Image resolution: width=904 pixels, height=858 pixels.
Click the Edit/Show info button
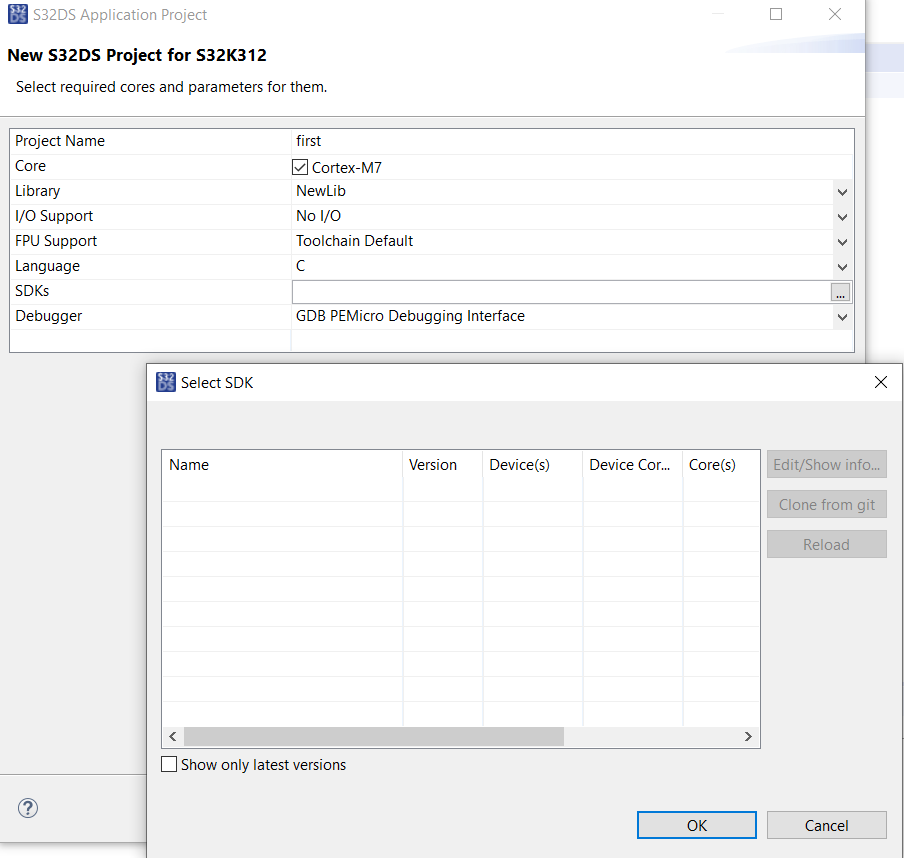[826, 464]
